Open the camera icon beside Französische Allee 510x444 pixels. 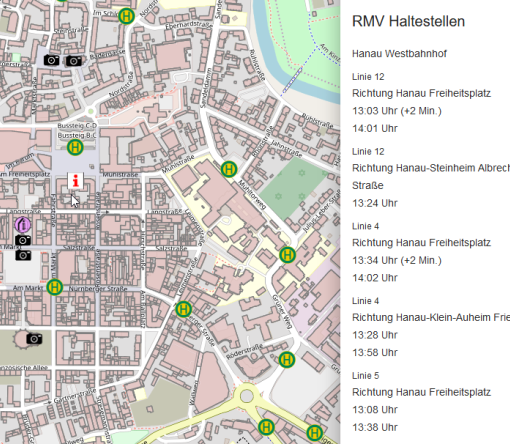pyautogui.click(x=34, y=339)
